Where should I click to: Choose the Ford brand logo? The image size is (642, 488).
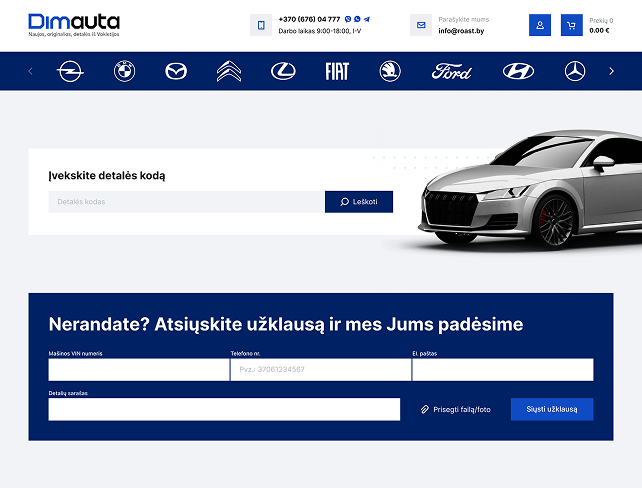coord(451,71)
